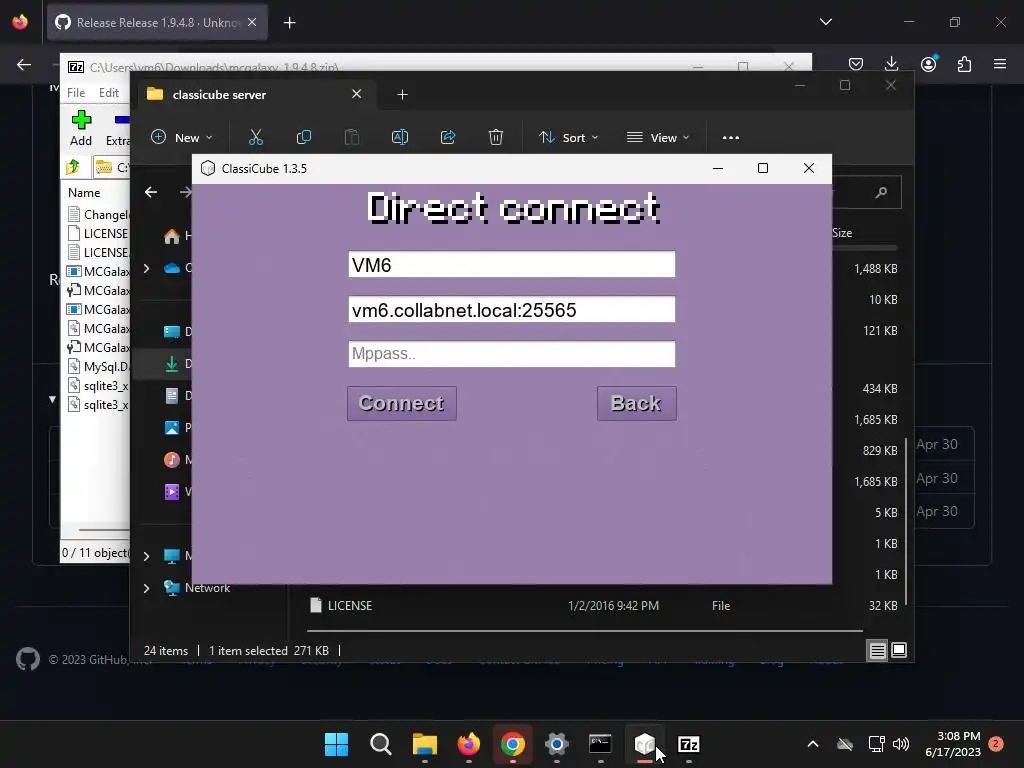The width and height of the screenshot is (1024, 768).
Task: Click the Cut icon in Explorer toolbar
Action: 255,137
